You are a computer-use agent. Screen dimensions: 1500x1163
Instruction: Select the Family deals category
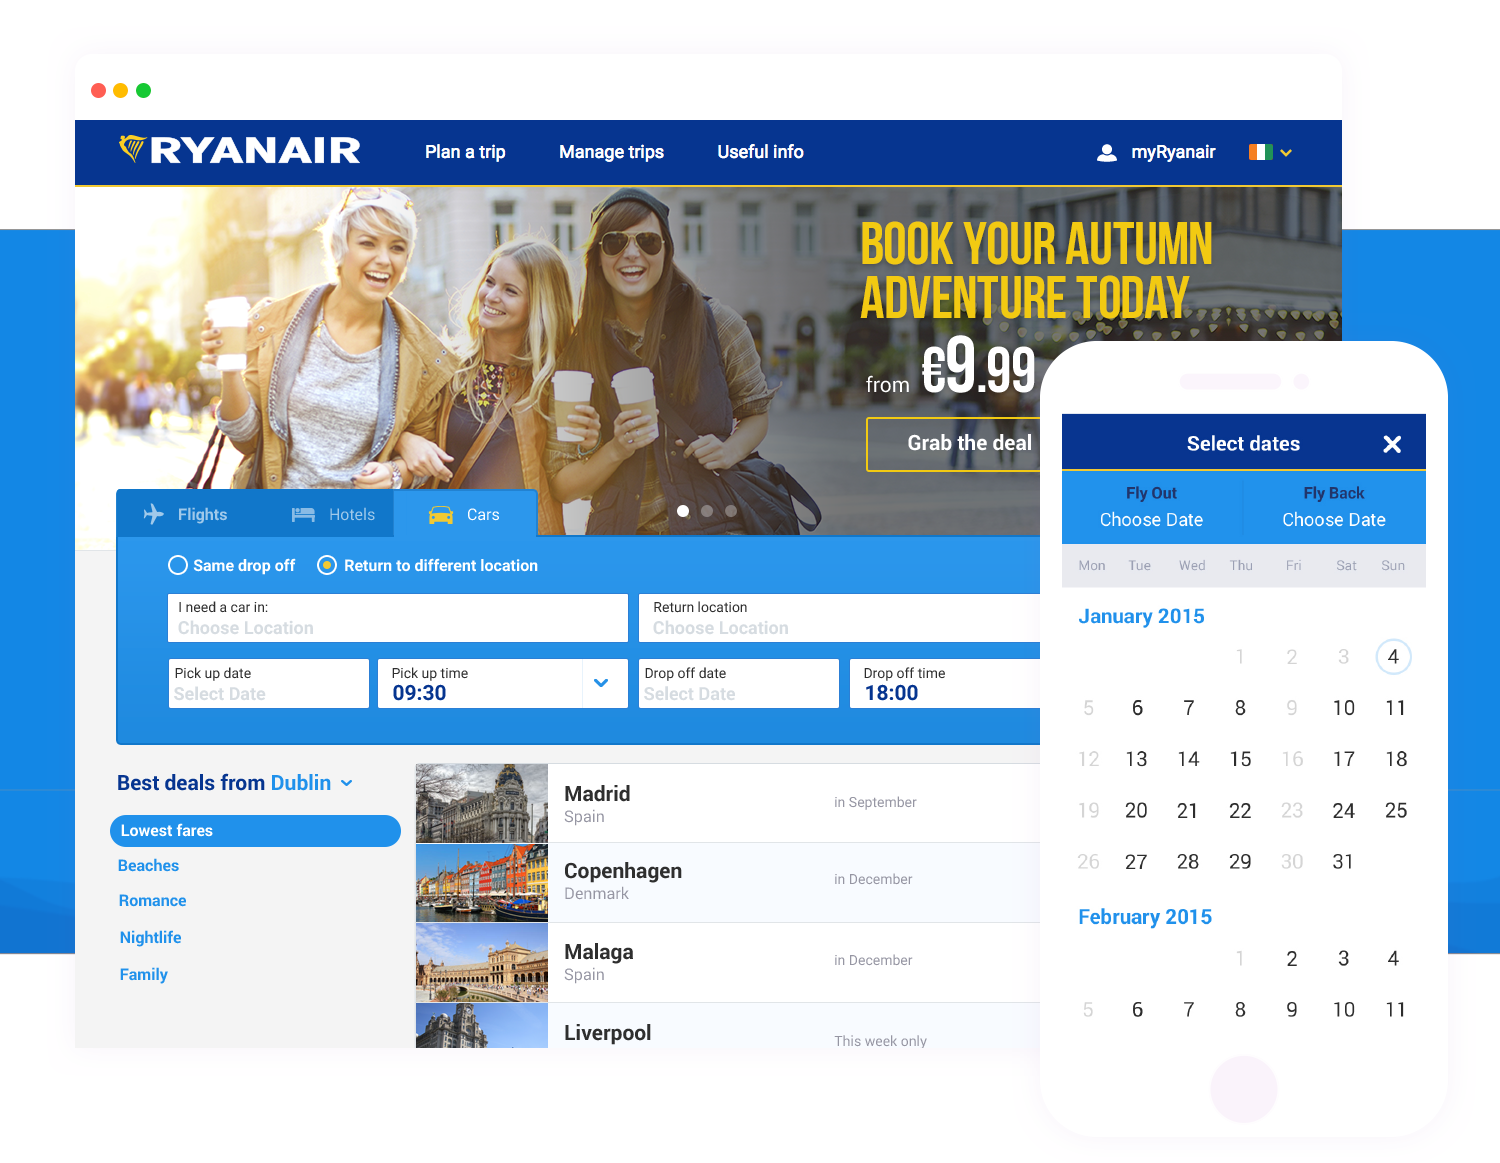(143, 975)
